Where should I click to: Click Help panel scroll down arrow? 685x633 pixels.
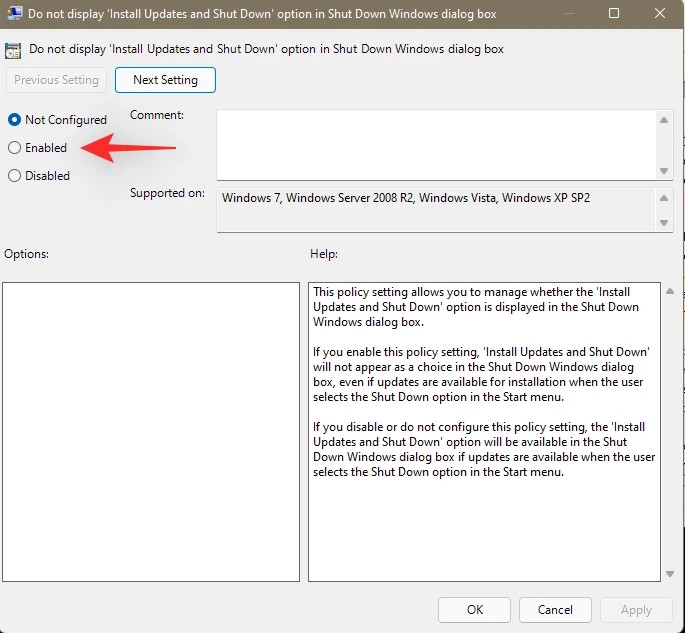click(670, 574)
